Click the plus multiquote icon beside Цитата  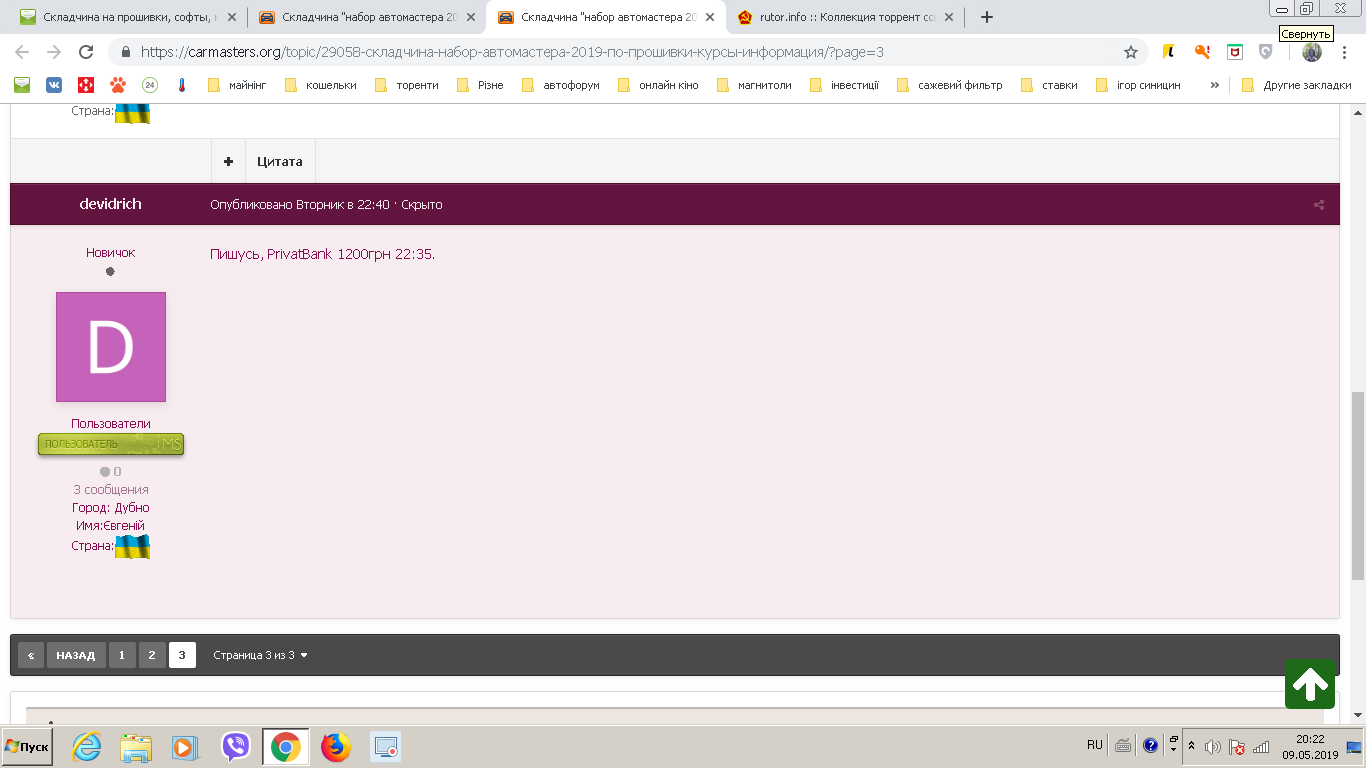(x=228, y=162)
